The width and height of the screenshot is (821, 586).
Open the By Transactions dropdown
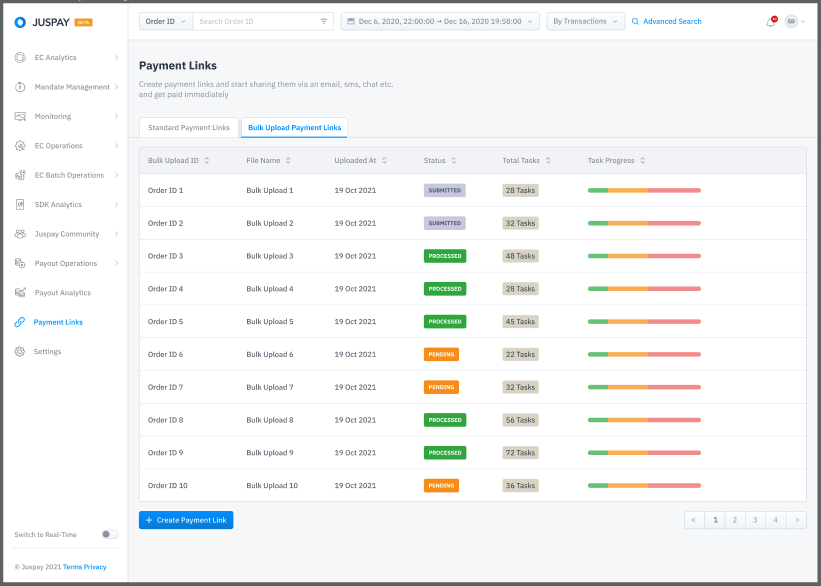585,21
